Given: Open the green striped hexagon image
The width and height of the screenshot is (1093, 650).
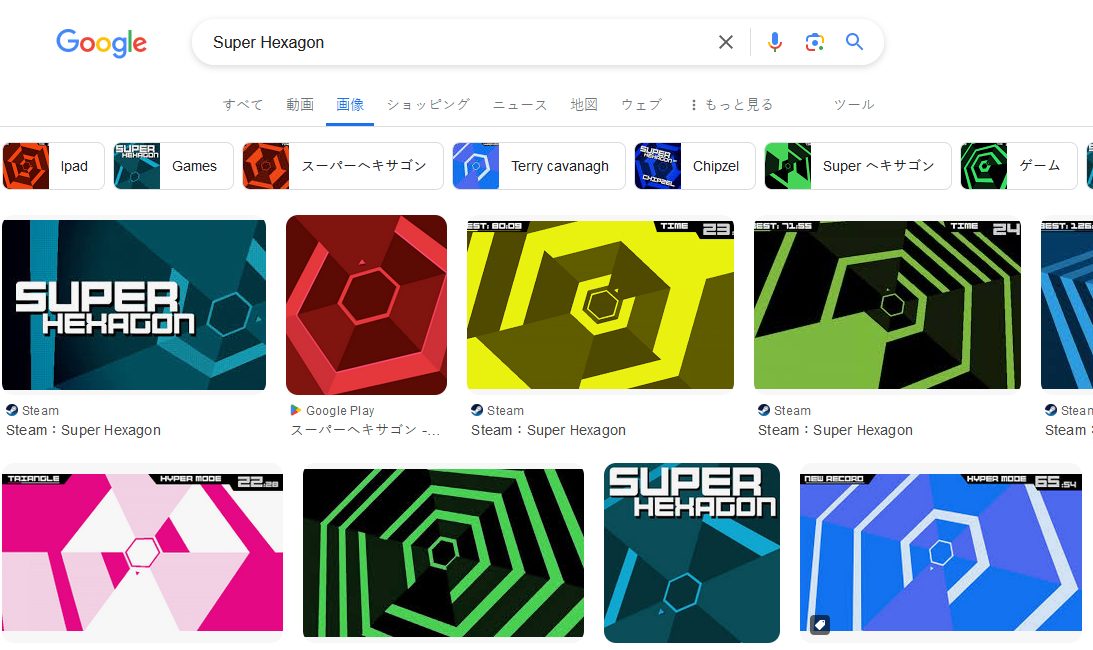Looking at the screenshot, I should click(443, 552).
